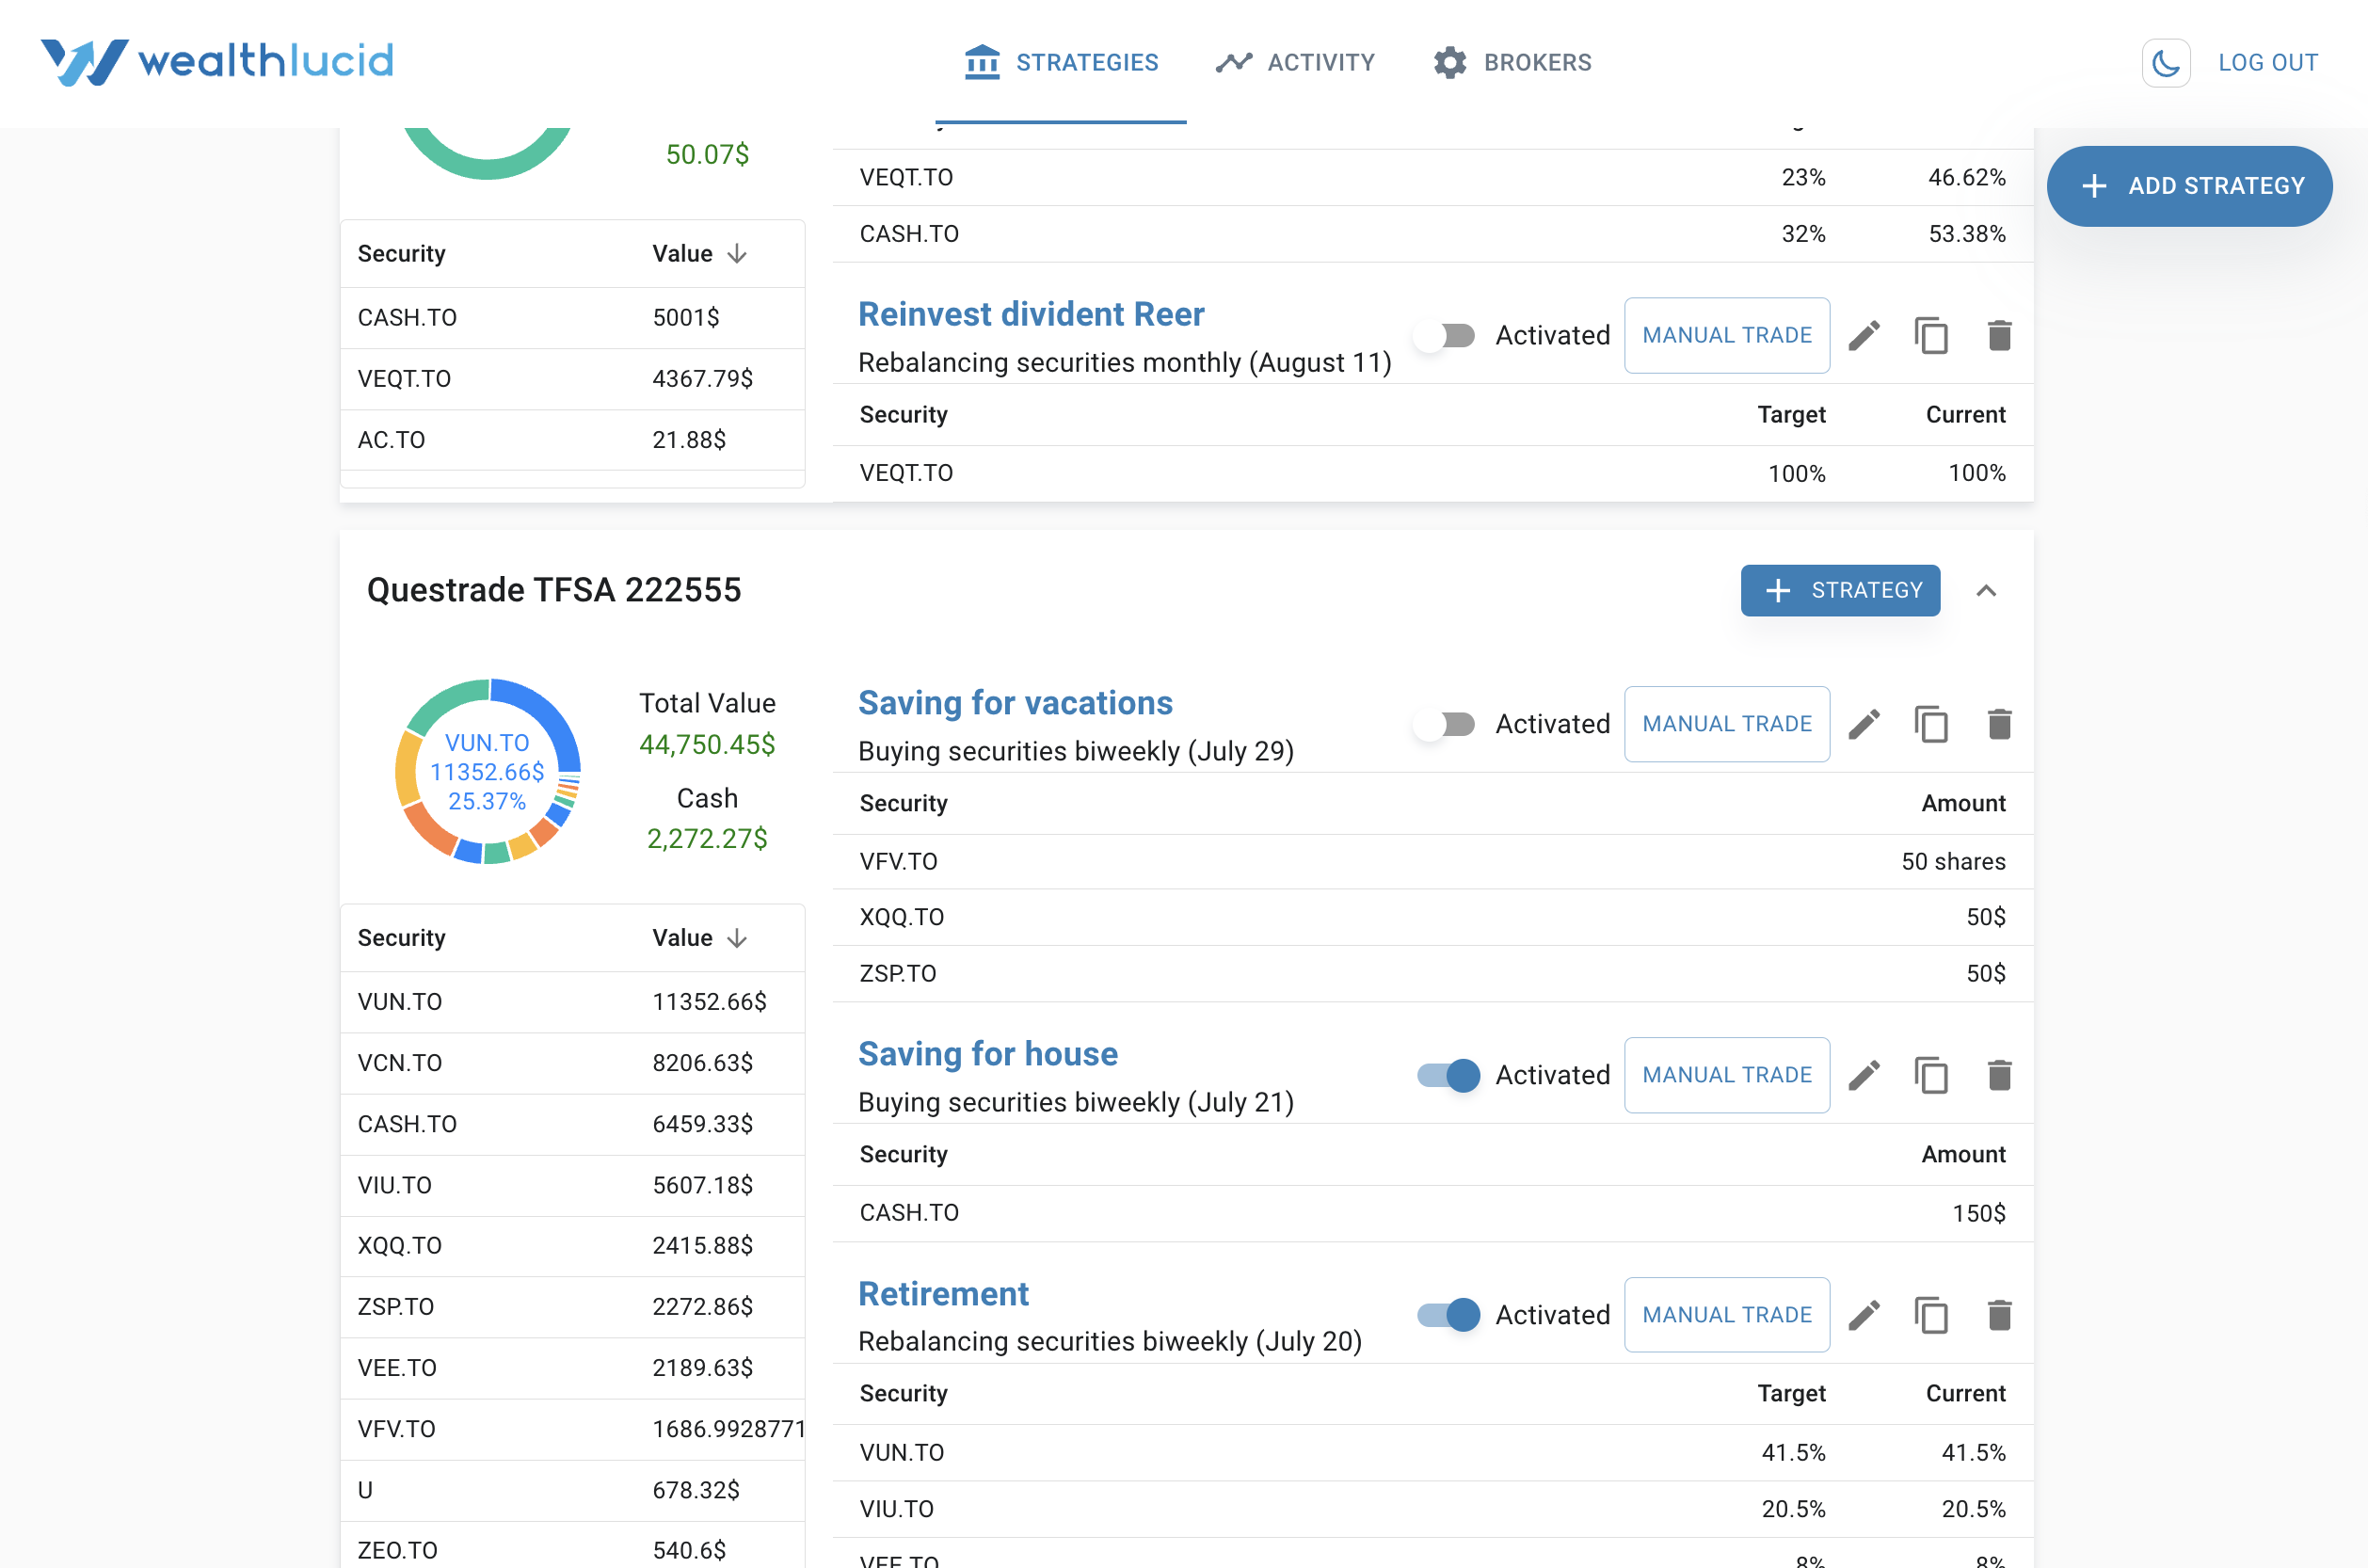Edit the Retirement strategy

tap(1864, 1315)
